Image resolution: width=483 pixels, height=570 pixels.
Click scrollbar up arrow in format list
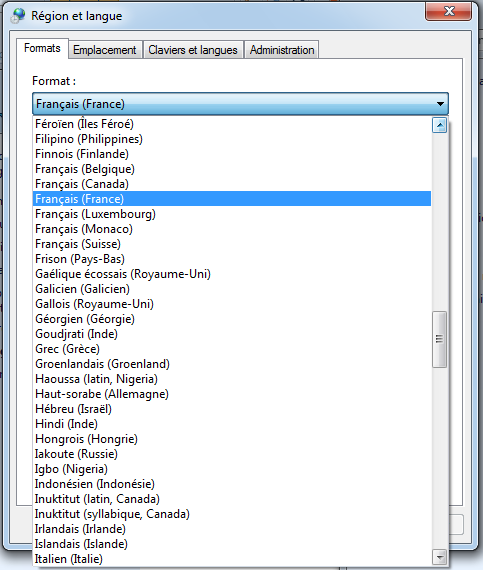click(x=440, y=125)
